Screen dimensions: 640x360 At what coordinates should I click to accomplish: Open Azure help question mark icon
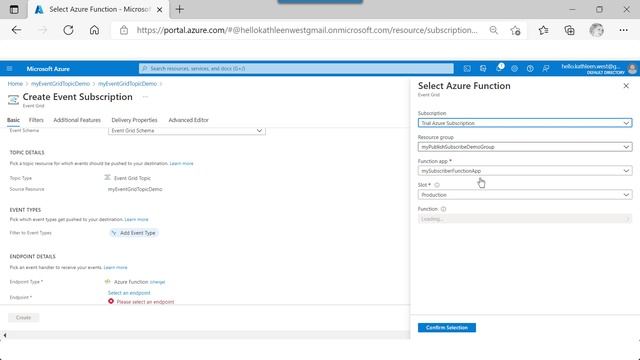coord(530,69)
